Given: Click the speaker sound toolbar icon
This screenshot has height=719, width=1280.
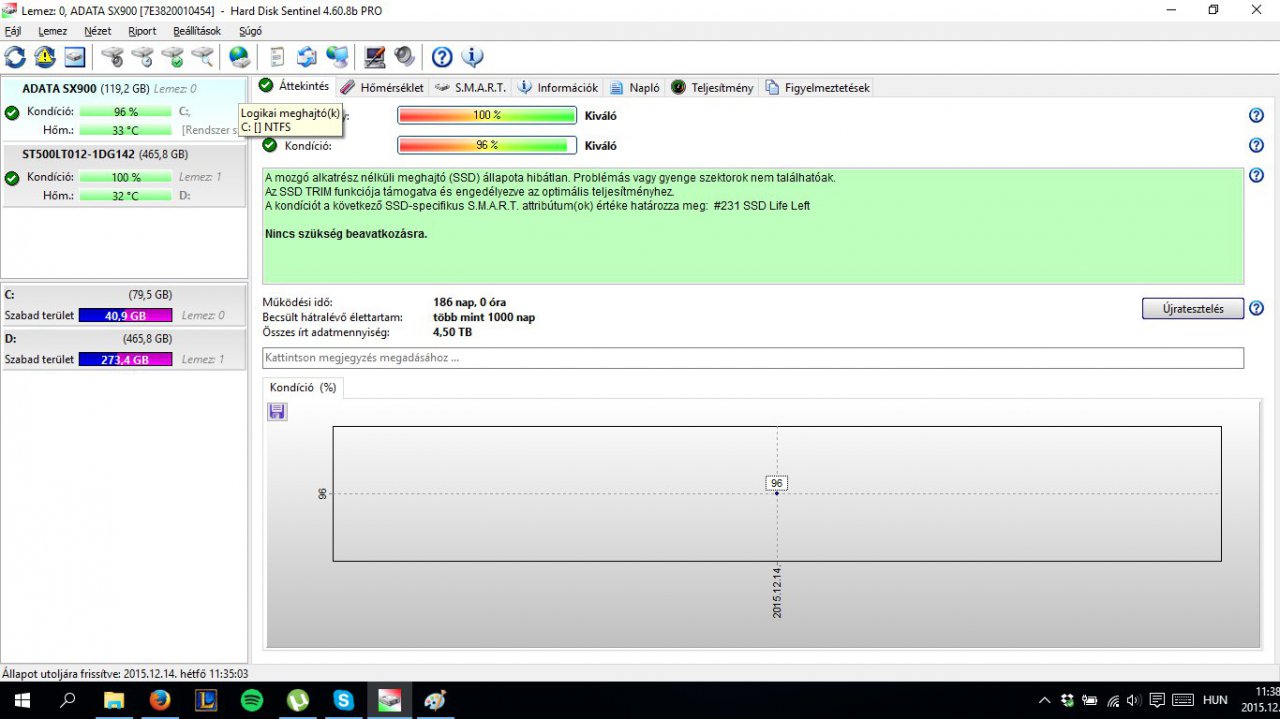Looking at the screenshot, I should click(x=405, y=57).
